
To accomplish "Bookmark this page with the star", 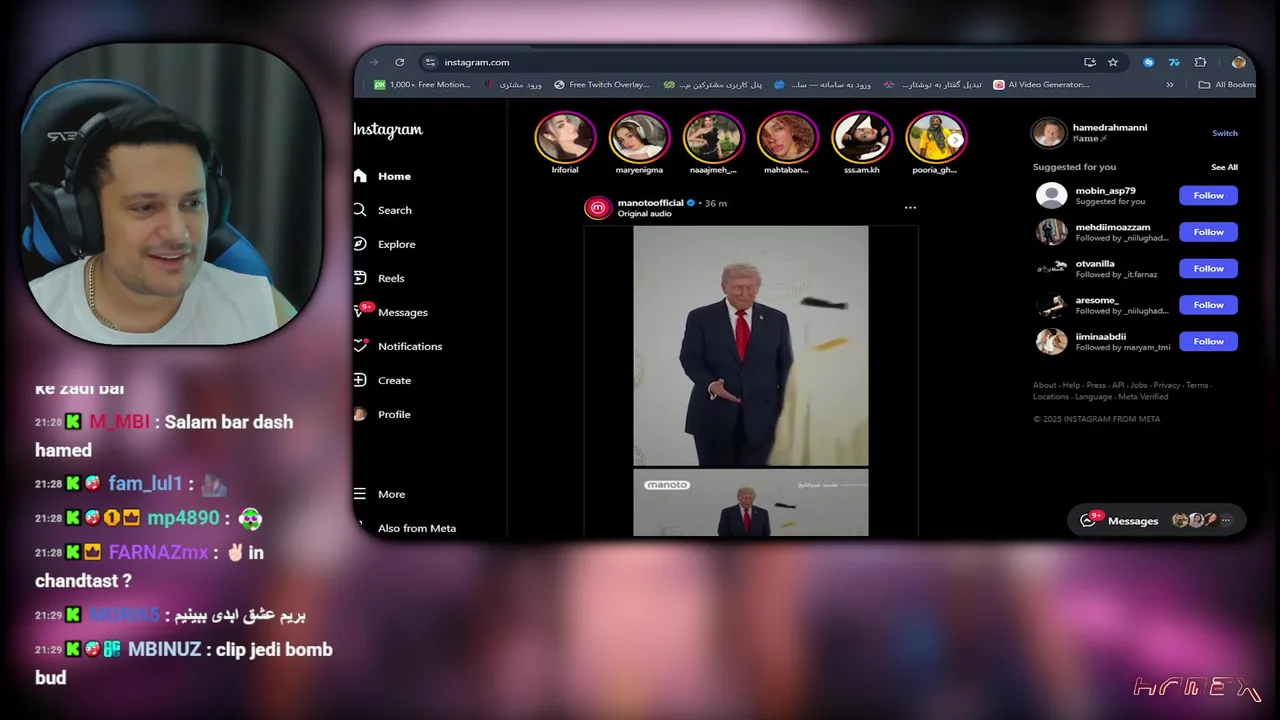I will (x=1113, y=62).
